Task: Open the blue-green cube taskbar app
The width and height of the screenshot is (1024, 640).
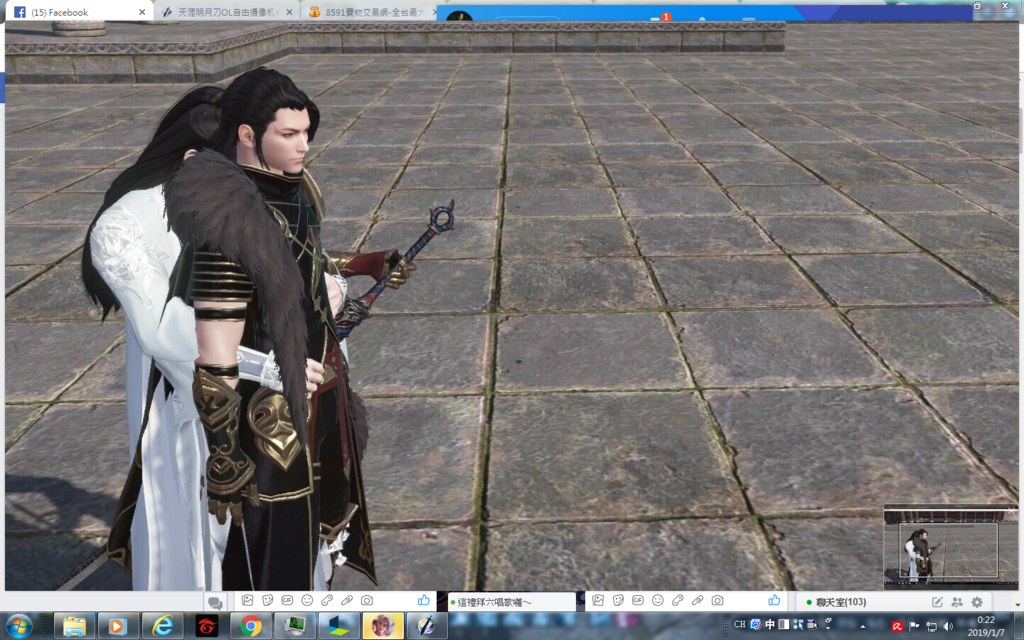Action: pyautogui.click(x=338, y=626)
